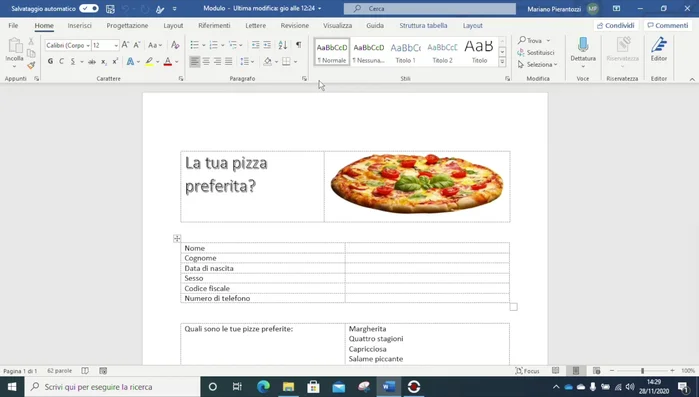Center align text
Viewport: 699px width, 397px height.
pyautogui.click(x=206, y=61)
